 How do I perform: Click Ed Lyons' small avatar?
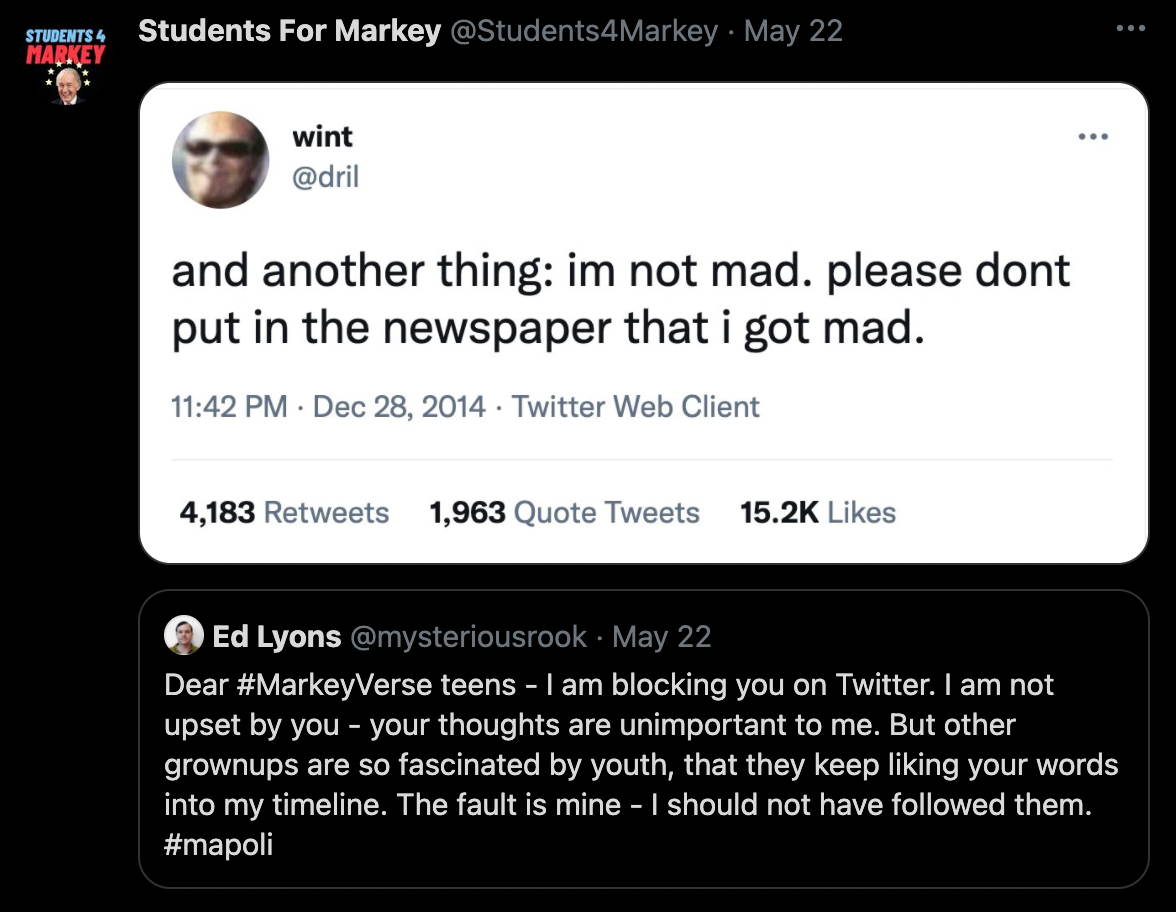[184, 637]
